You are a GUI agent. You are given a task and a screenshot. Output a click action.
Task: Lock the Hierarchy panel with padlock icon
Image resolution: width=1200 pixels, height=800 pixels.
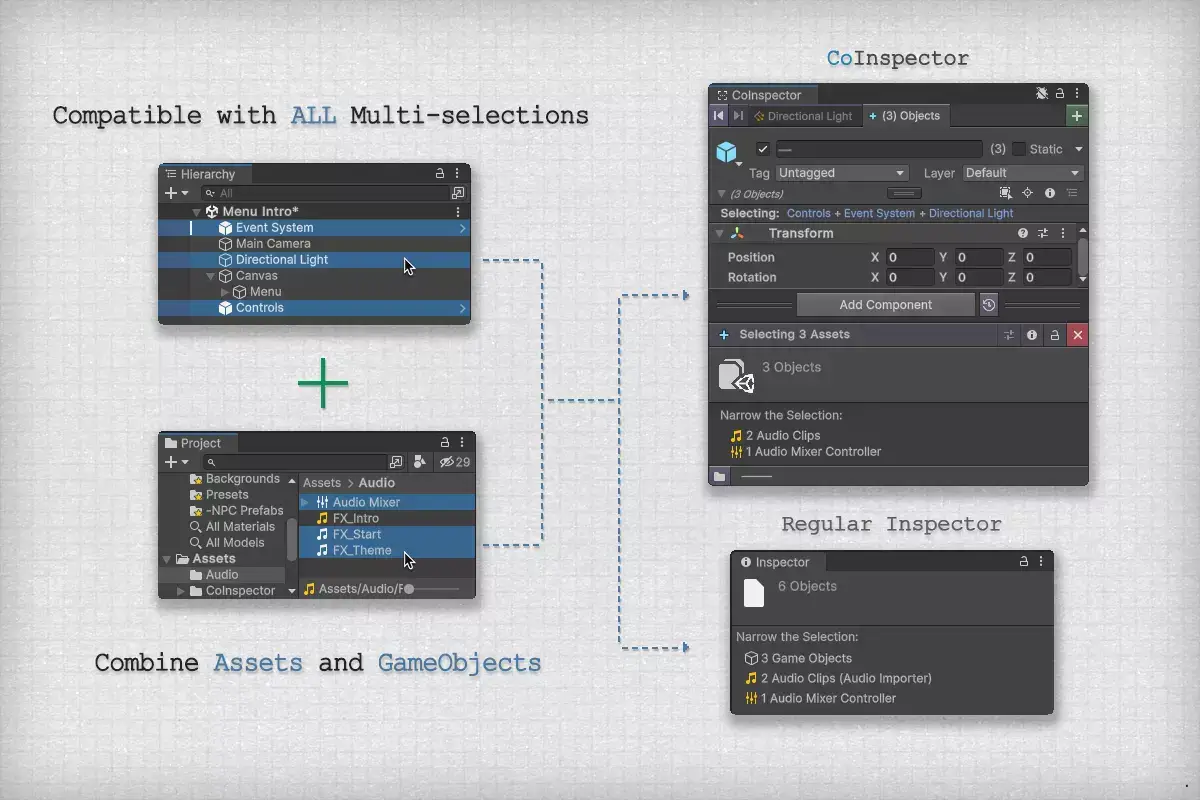[x=439, y=173]
